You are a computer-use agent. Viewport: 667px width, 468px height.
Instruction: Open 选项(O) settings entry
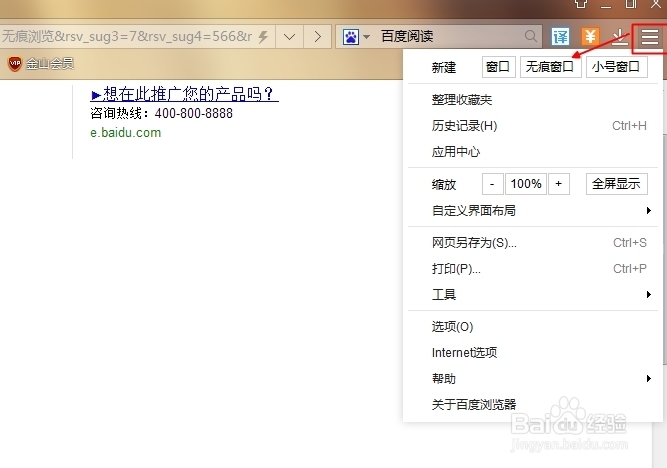(x=533, y=327)
